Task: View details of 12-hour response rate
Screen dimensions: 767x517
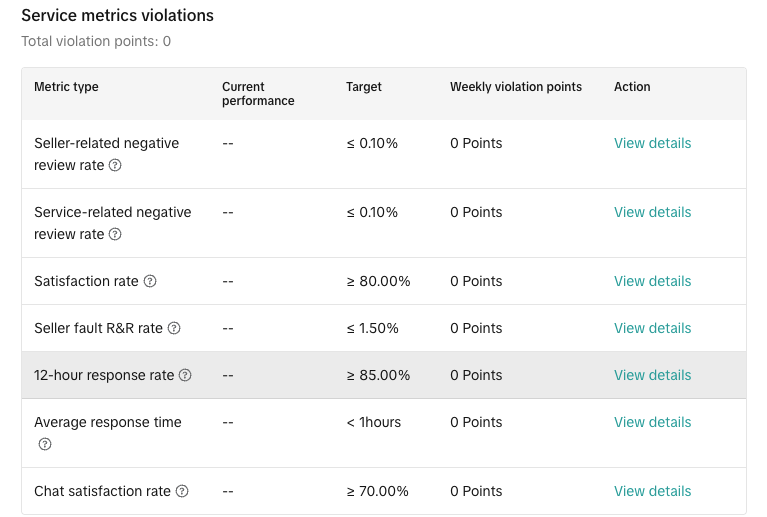Action: [652, 375]
